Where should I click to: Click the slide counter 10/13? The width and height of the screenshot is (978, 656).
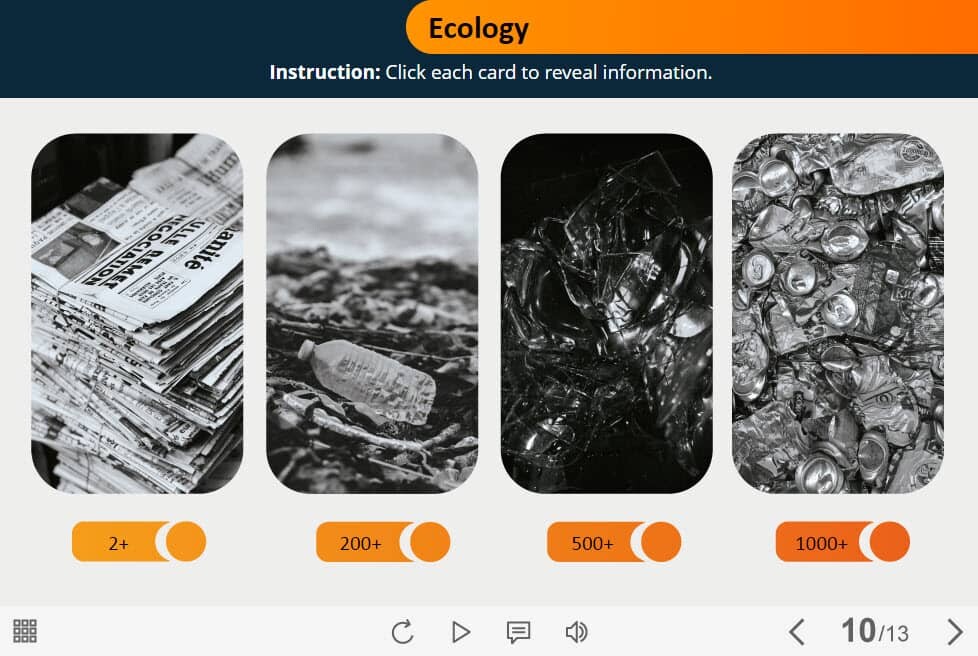coord(874,631)
